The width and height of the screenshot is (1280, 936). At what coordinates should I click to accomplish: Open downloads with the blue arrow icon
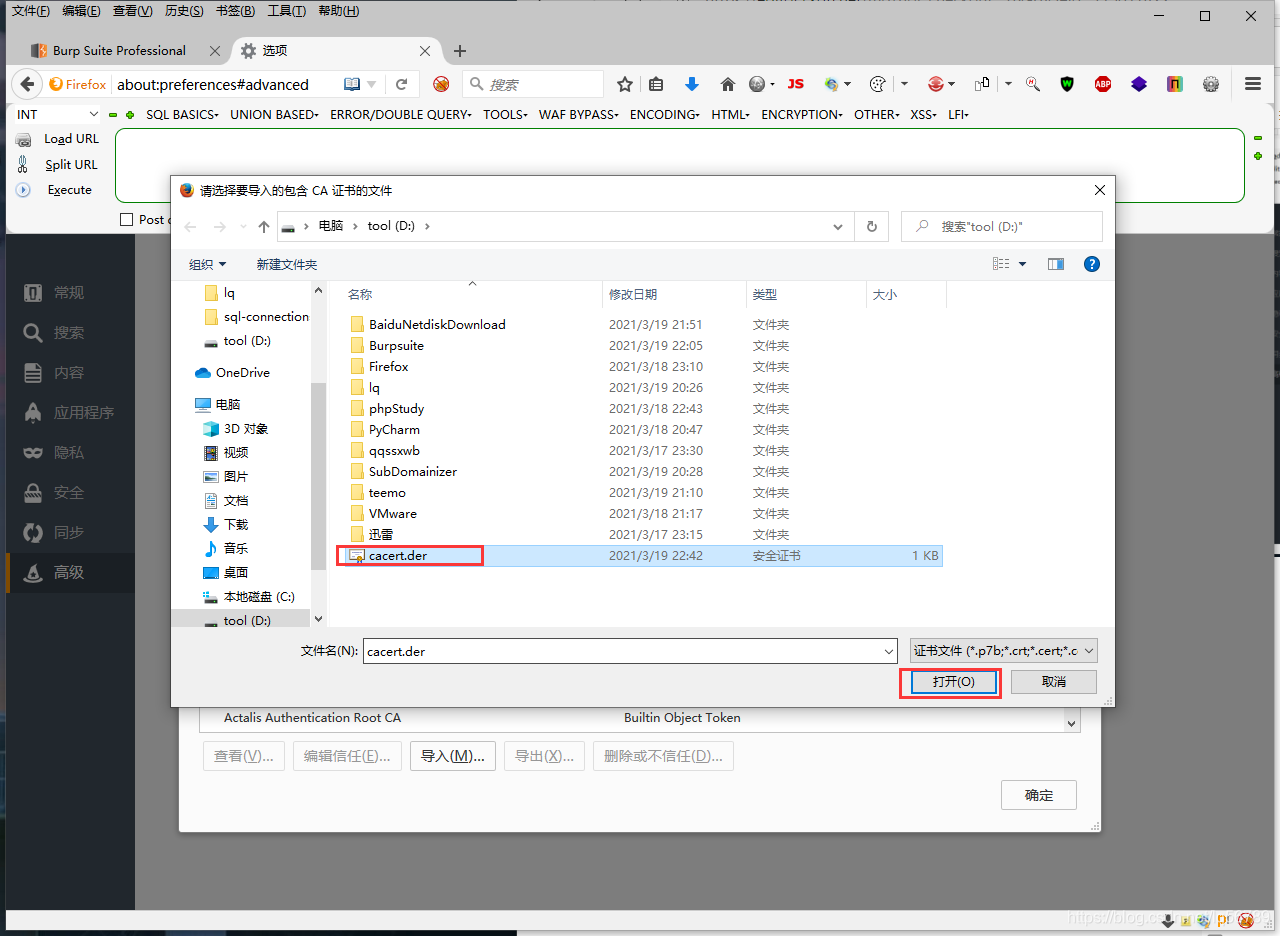691,85
